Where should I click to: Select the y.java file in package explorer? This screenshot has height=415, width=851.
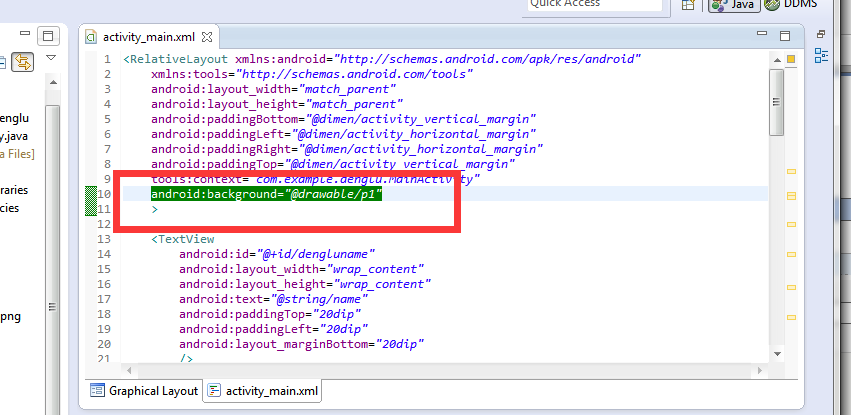[x=14, y=136]
